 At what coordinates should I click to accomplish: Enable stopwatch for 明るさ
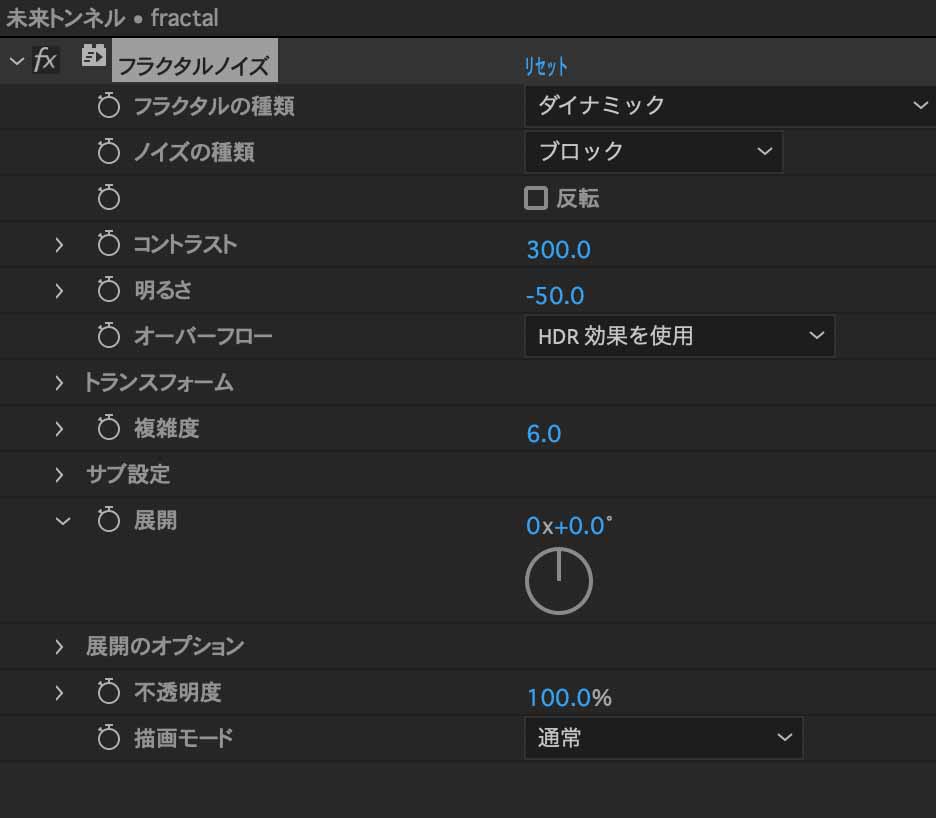click(109, 290)
